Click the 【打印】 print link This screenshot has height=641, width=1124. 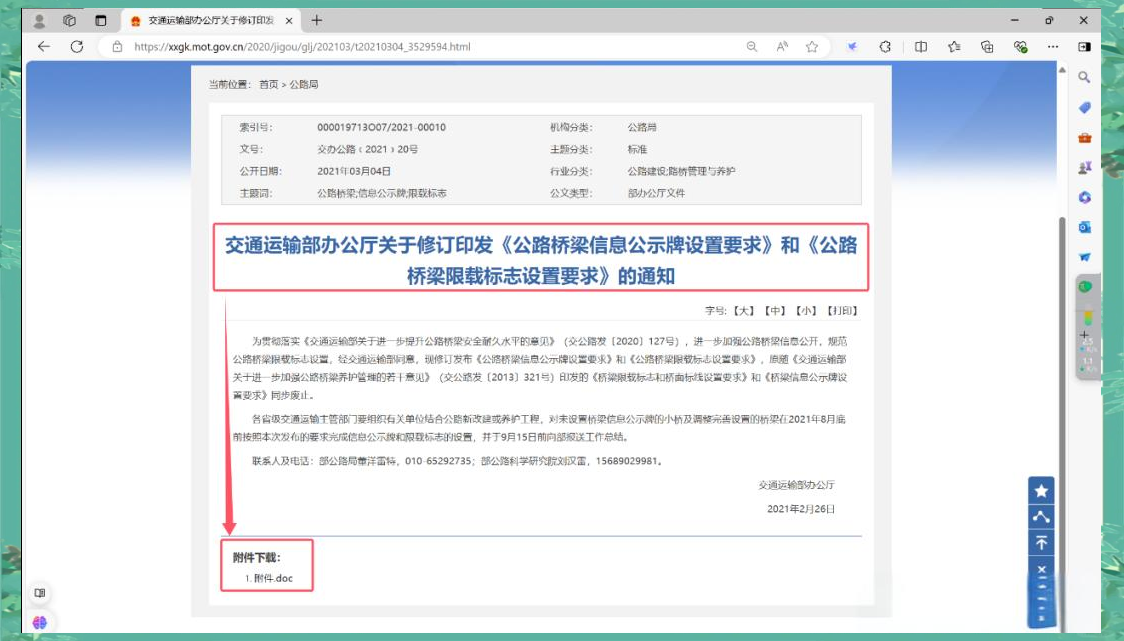coord(842,310)
